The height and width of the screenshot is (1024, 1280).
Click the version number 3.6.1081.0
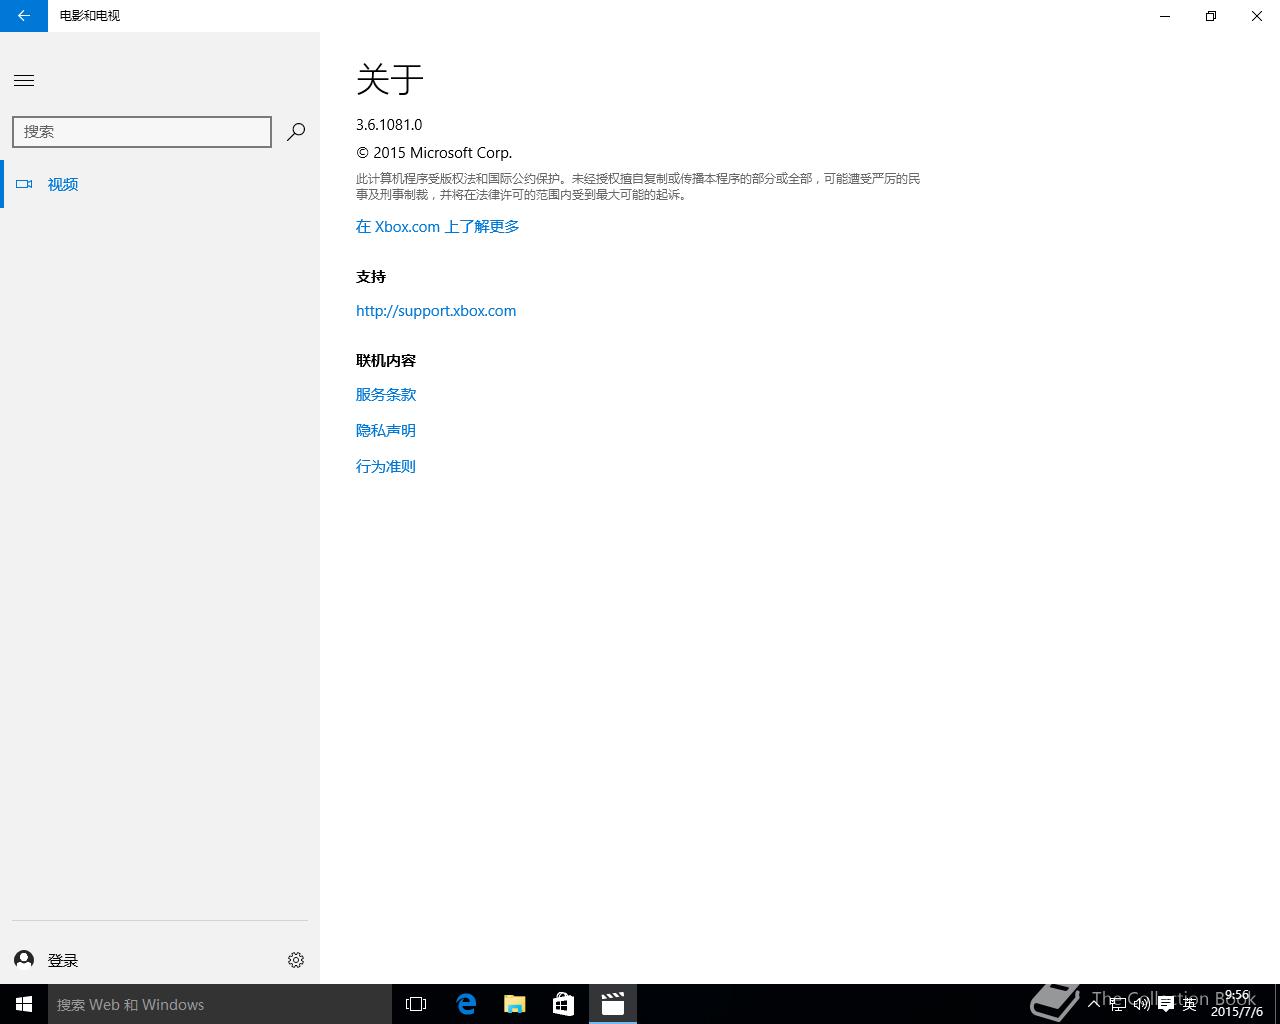(x=389, y=125)
